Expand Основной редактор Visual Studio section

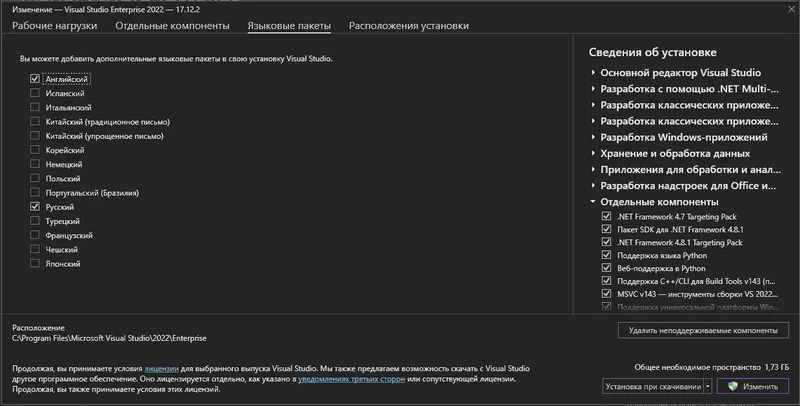593,73
